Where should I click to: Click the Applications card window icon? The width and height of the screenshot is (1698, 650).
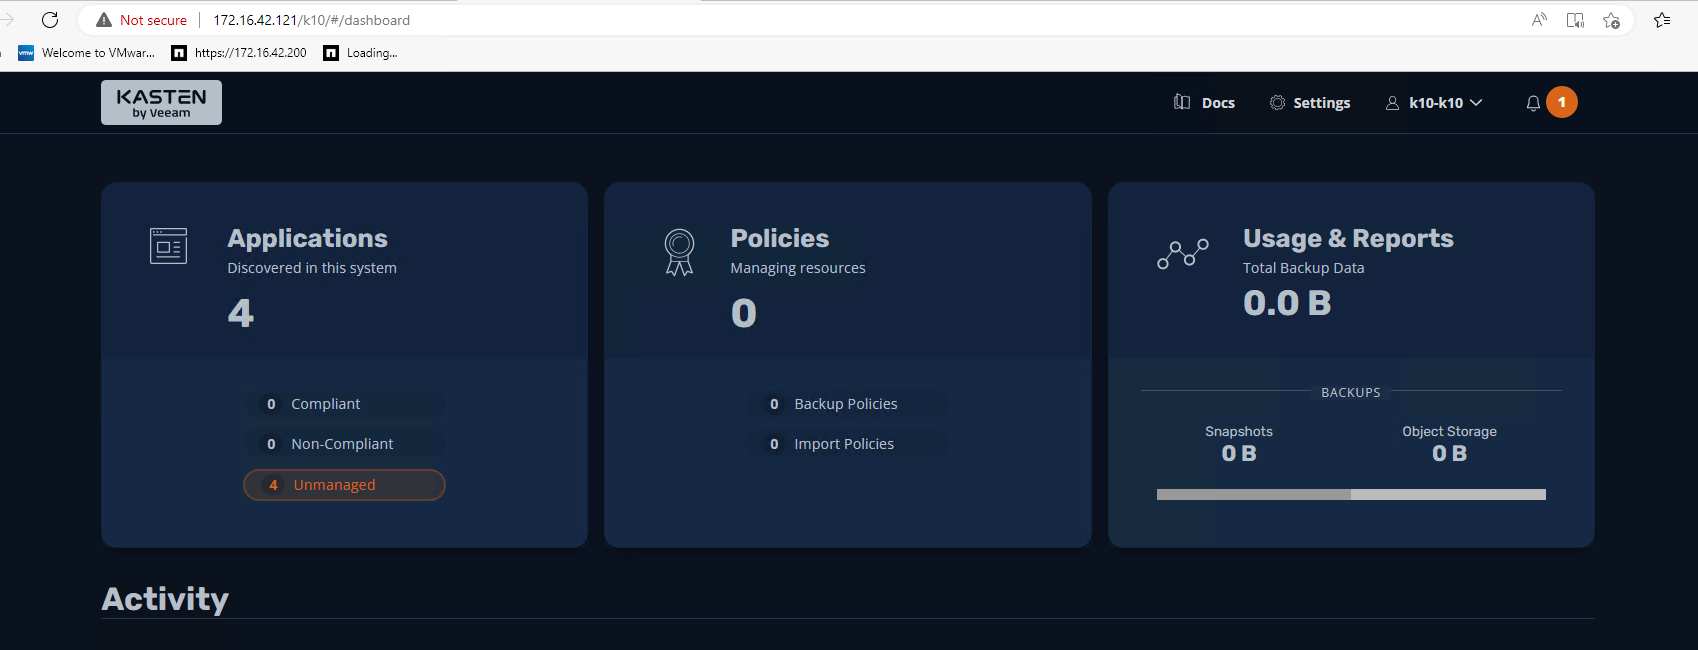168,246
